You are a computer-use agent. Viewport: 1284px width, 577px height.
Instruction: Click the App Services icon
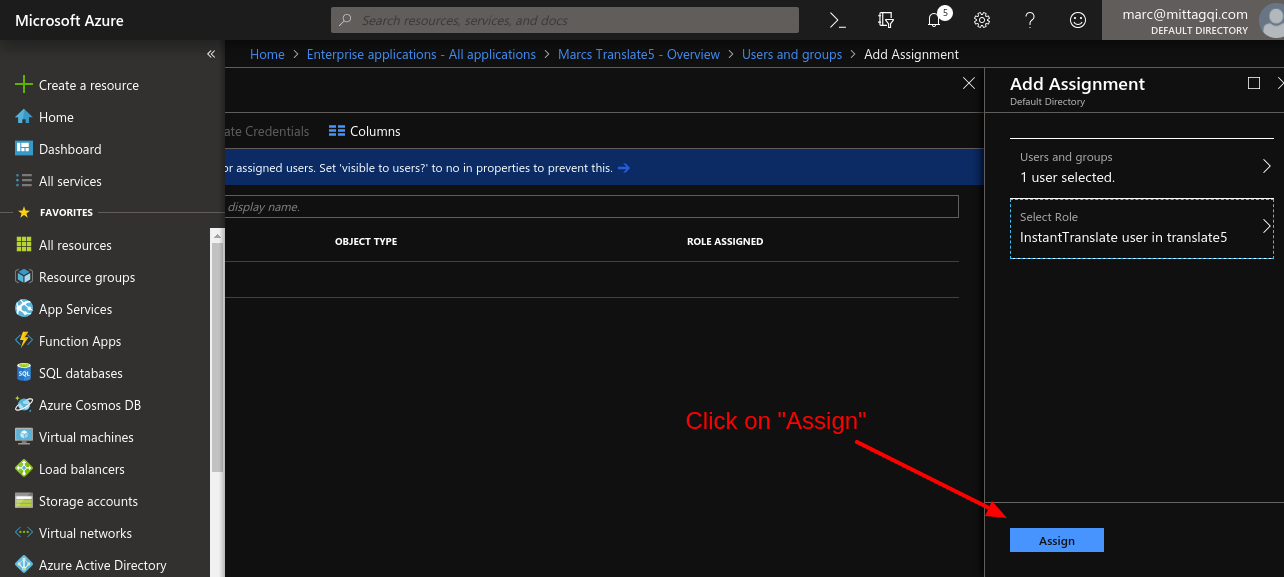[24, 309]
